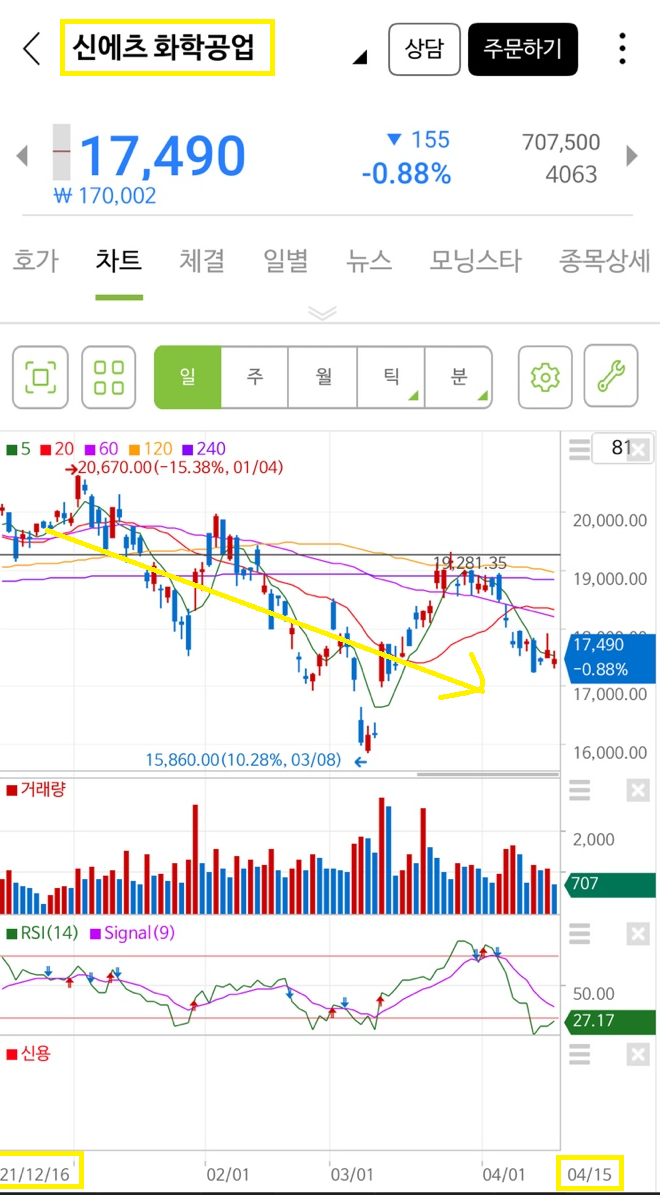
Task: Open chart settings gear icon
Action: click(545, 376)
